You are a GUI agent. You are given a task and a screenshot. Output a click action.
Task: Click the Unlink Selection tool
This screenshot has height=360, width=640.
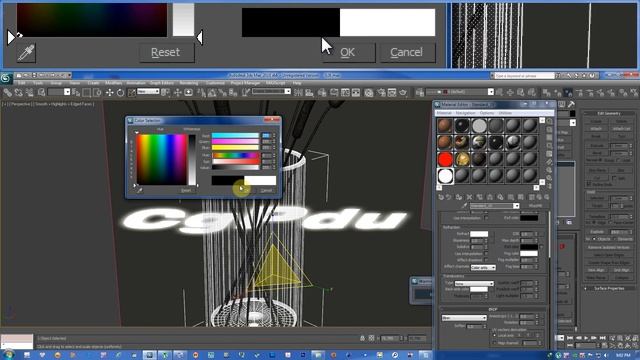(19, 93)
